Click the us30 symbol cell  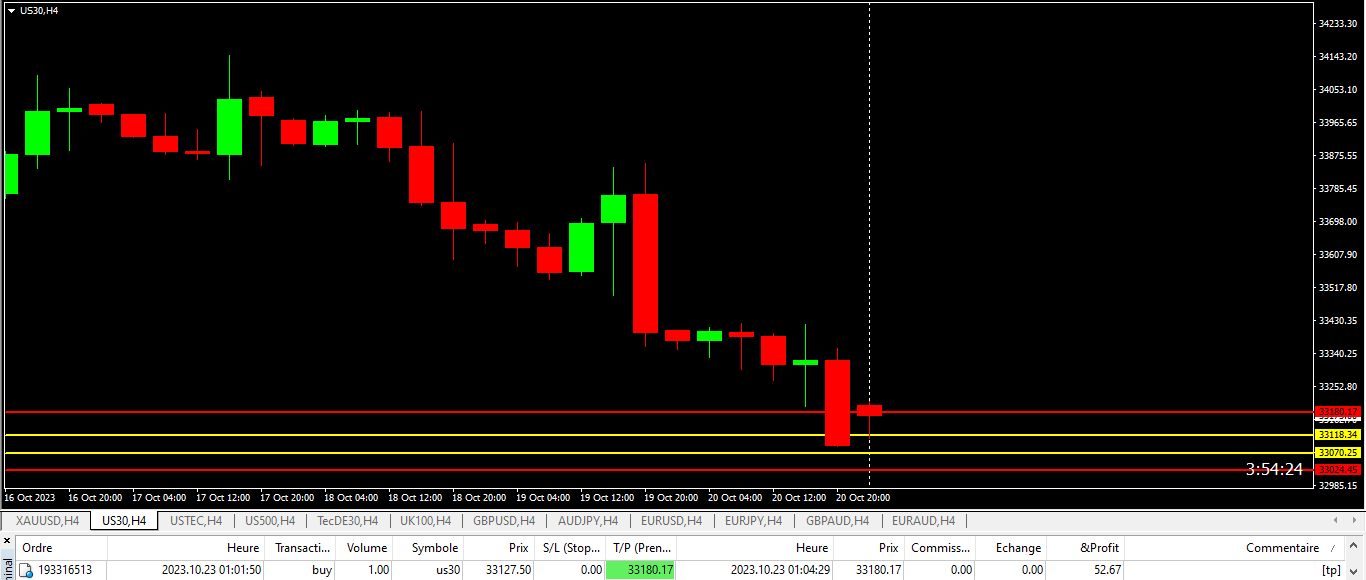click(x=446, y=570)
